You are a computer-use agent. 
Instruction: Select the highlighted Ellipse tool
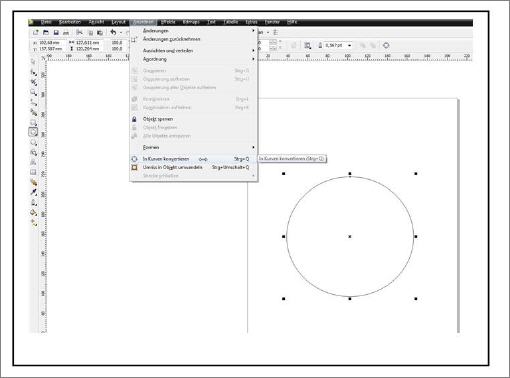click(33, 132)
